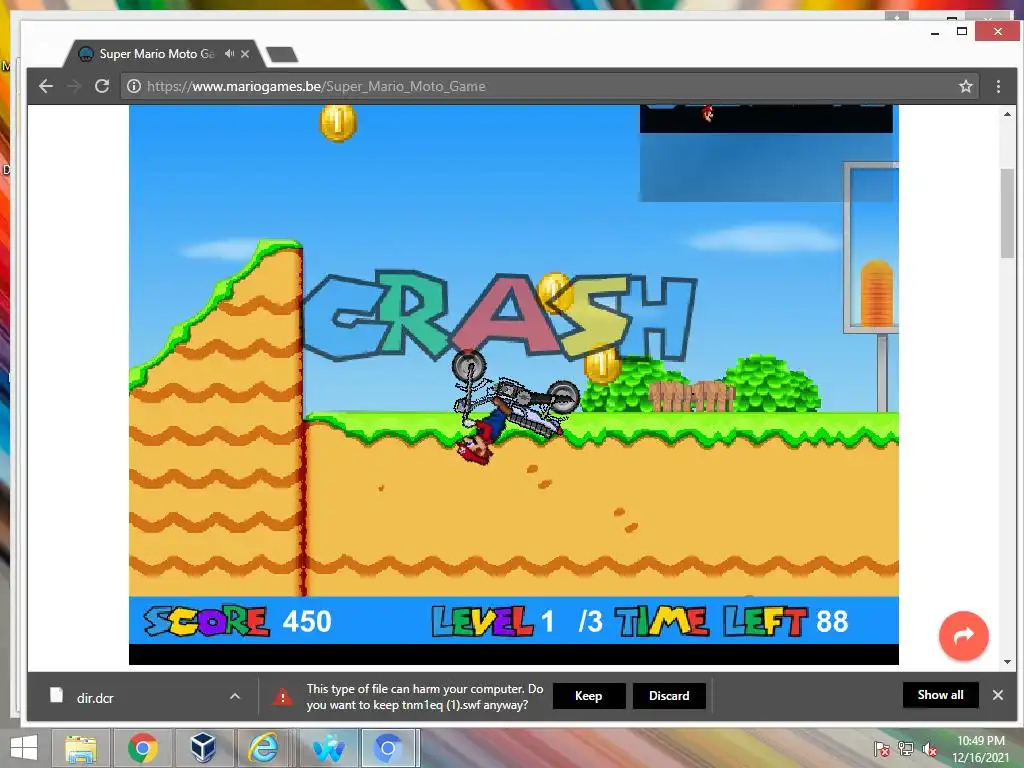Image resolution: width=1024 pixels, height=768 pixels.
Task: Switch to the active Chromium taskbar window
Action: [389, 748]
